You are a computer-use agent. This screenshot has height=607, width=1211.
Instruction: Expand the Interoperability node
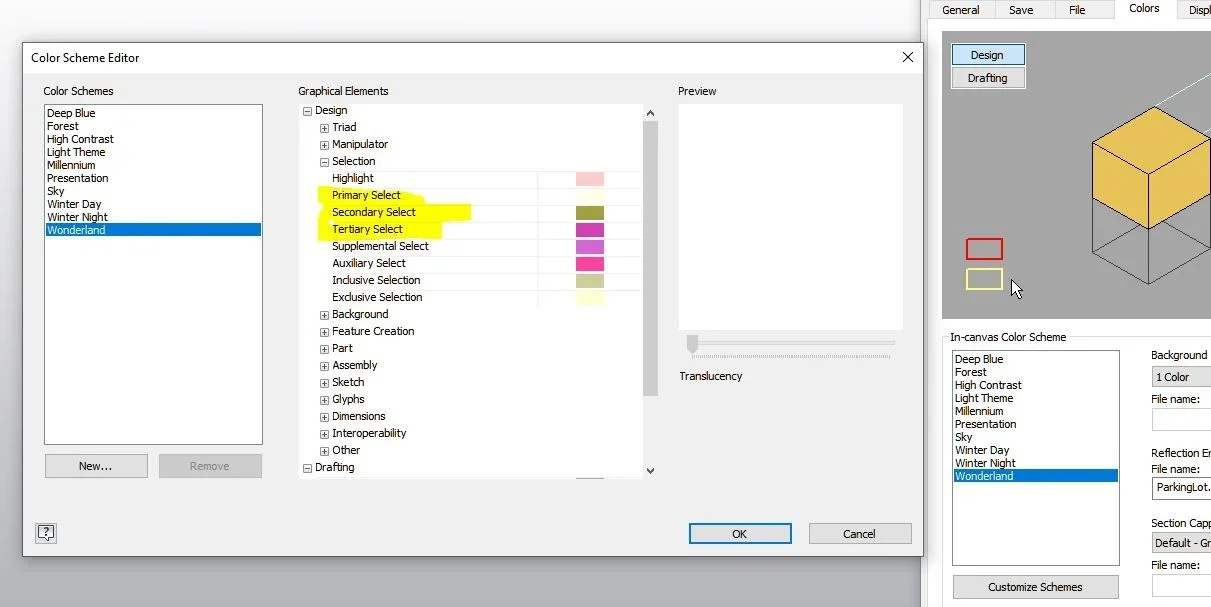[324, 434]
